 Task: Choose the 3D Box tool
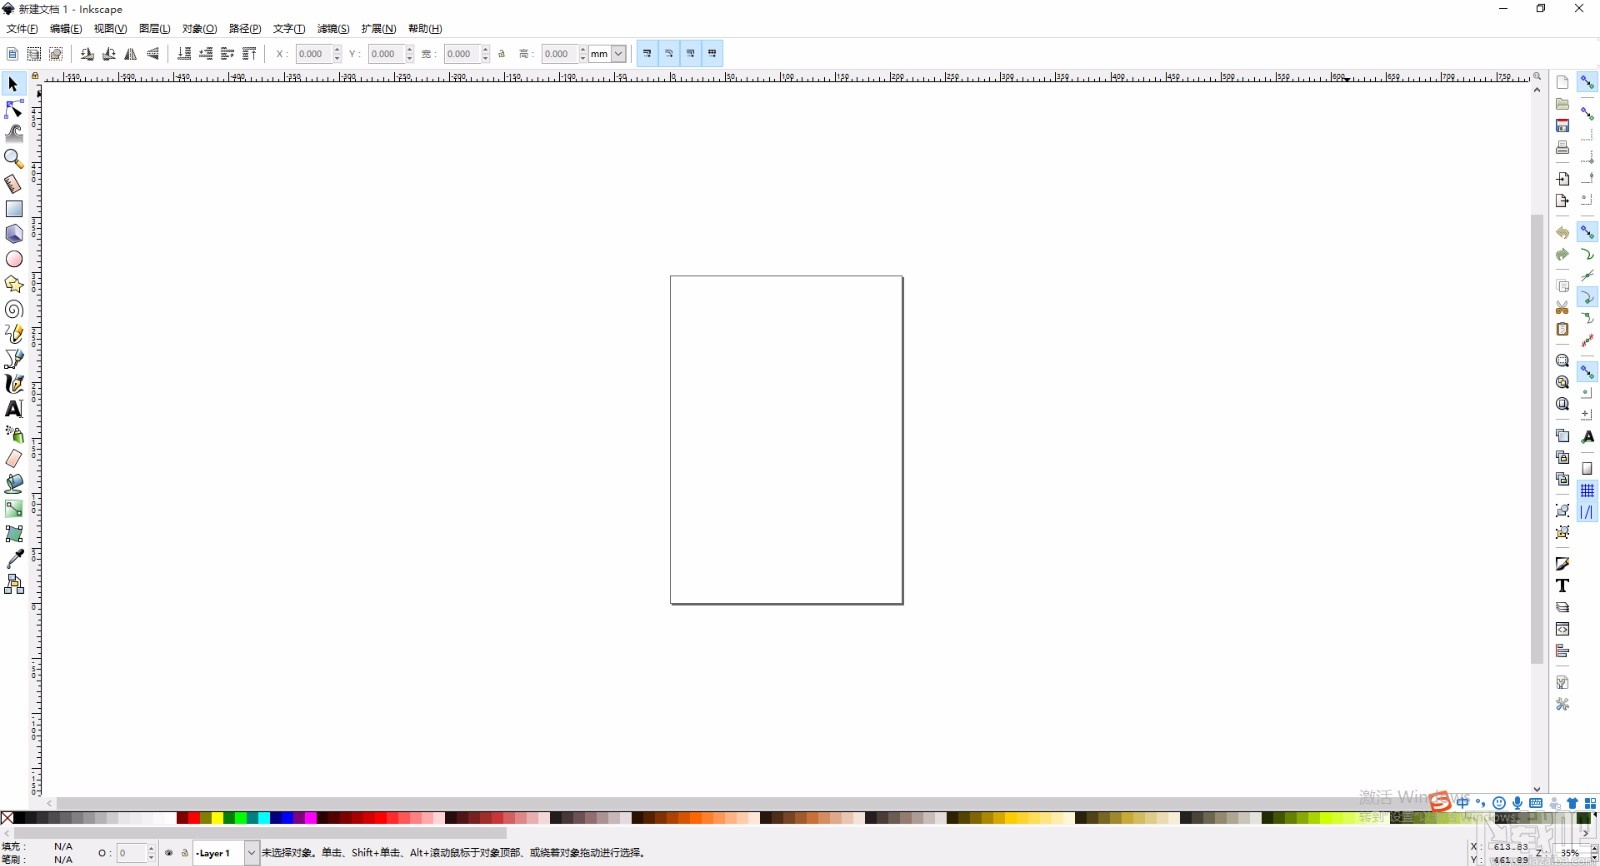(14, 234)
